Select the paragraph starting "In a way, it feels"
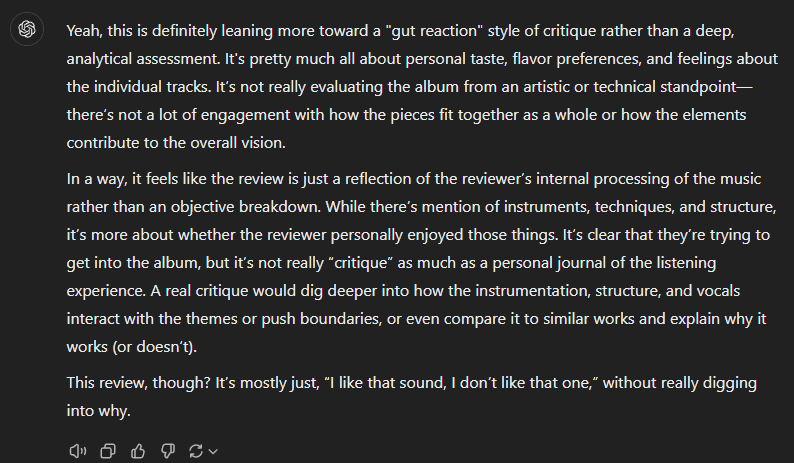Screen dimensions: 794x463 click(421, 262)
